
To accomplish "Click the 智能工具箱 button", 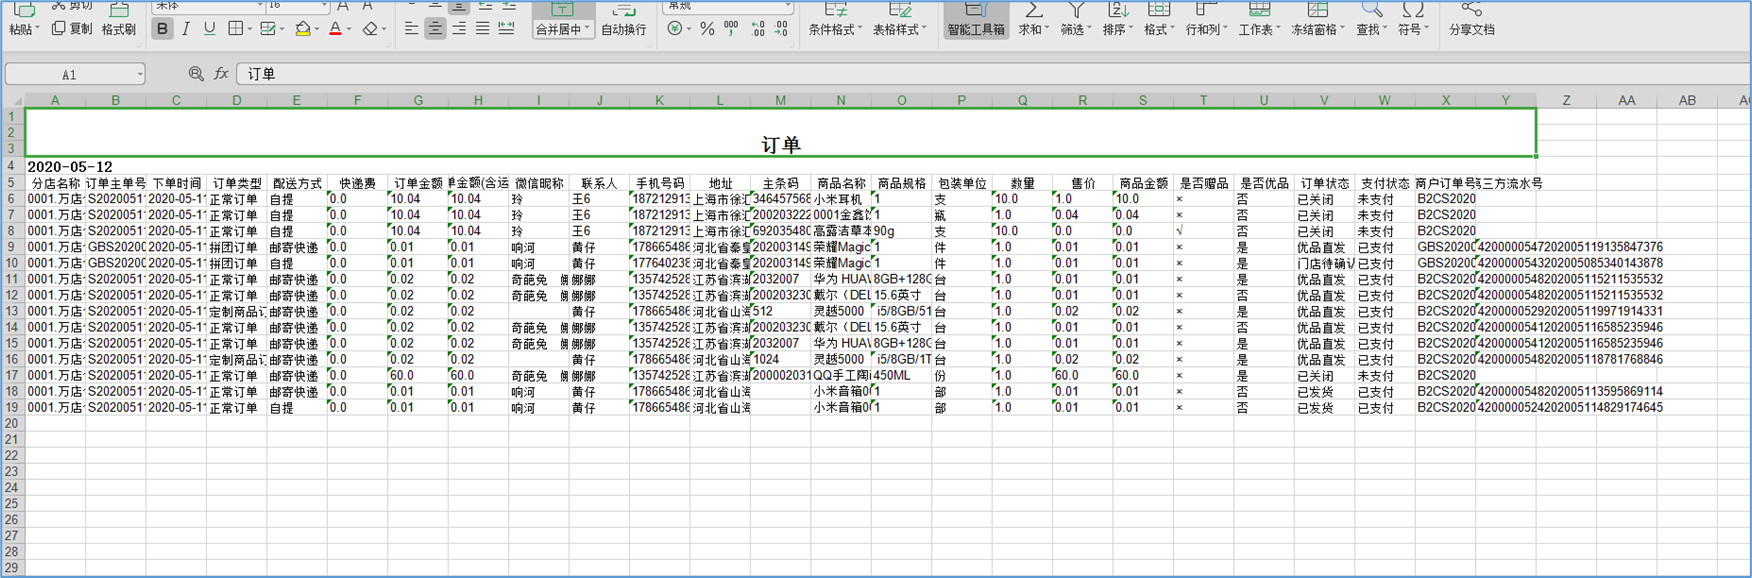I will [976, 22].
